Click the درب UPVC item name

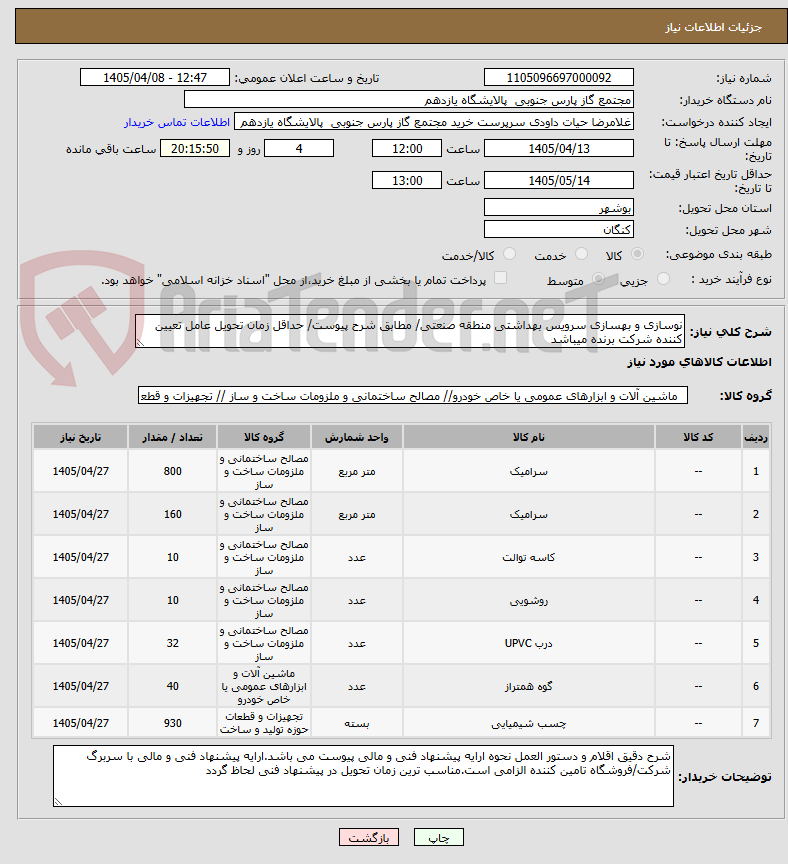pos(528,644)
